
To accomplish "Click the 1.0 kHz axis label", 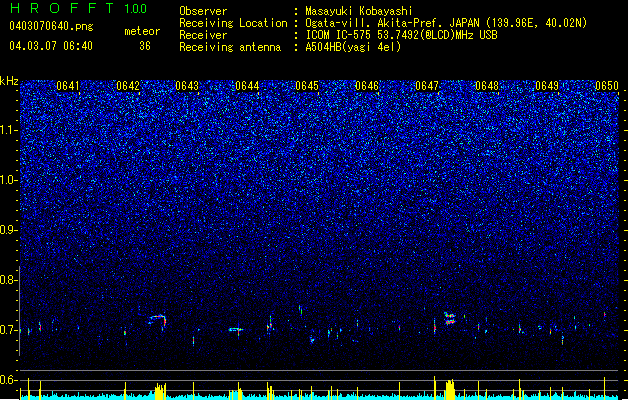I will (x=9, y=180).
